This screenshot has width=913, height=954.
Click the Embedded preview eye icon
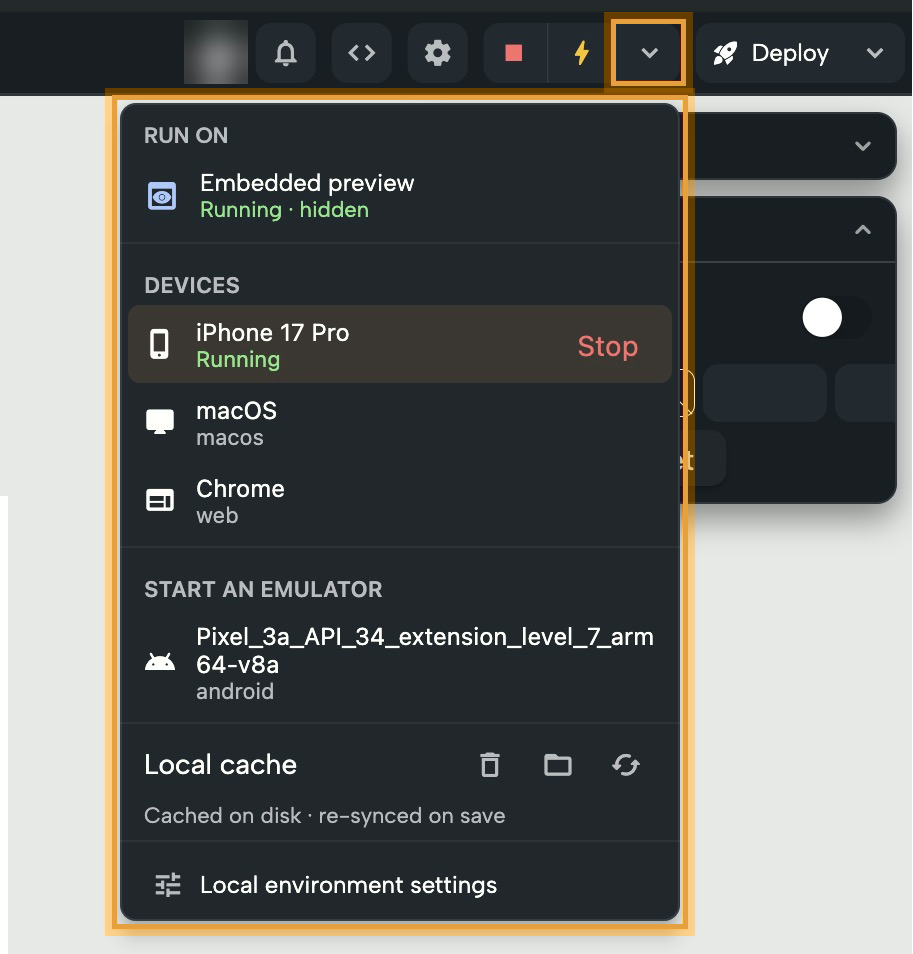tap(162, 197)
